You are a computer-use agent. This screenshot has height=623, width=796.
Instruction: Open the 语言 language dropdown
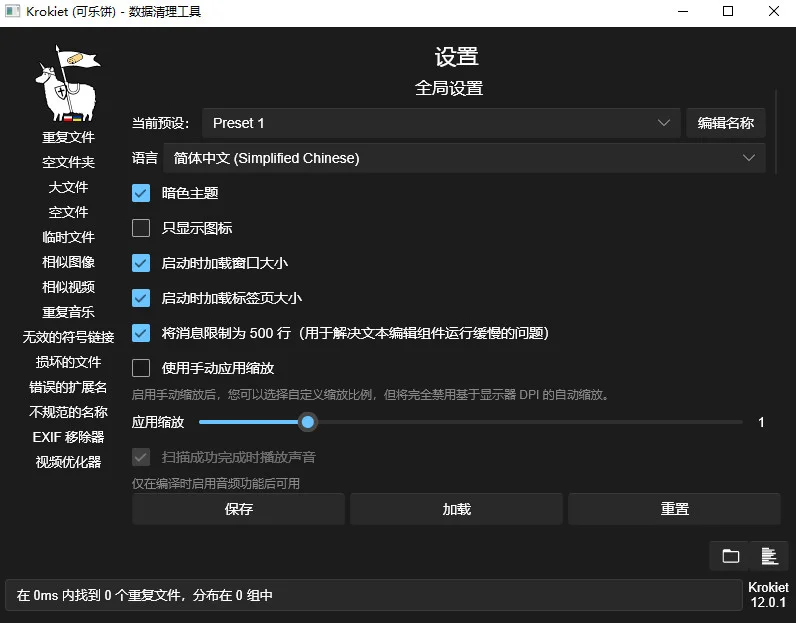(464, 158)
